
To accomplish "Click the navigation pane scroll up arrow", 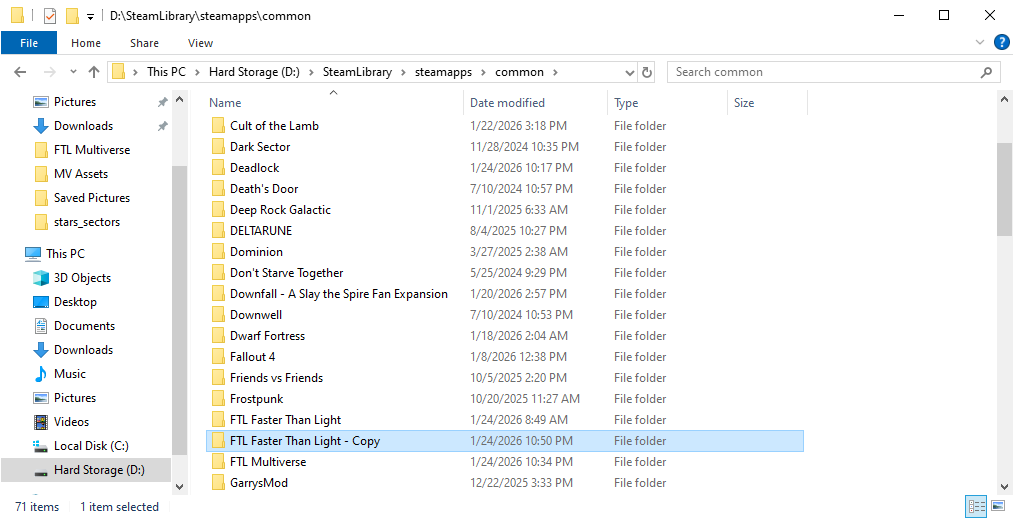I will click(x=180, y=100).
